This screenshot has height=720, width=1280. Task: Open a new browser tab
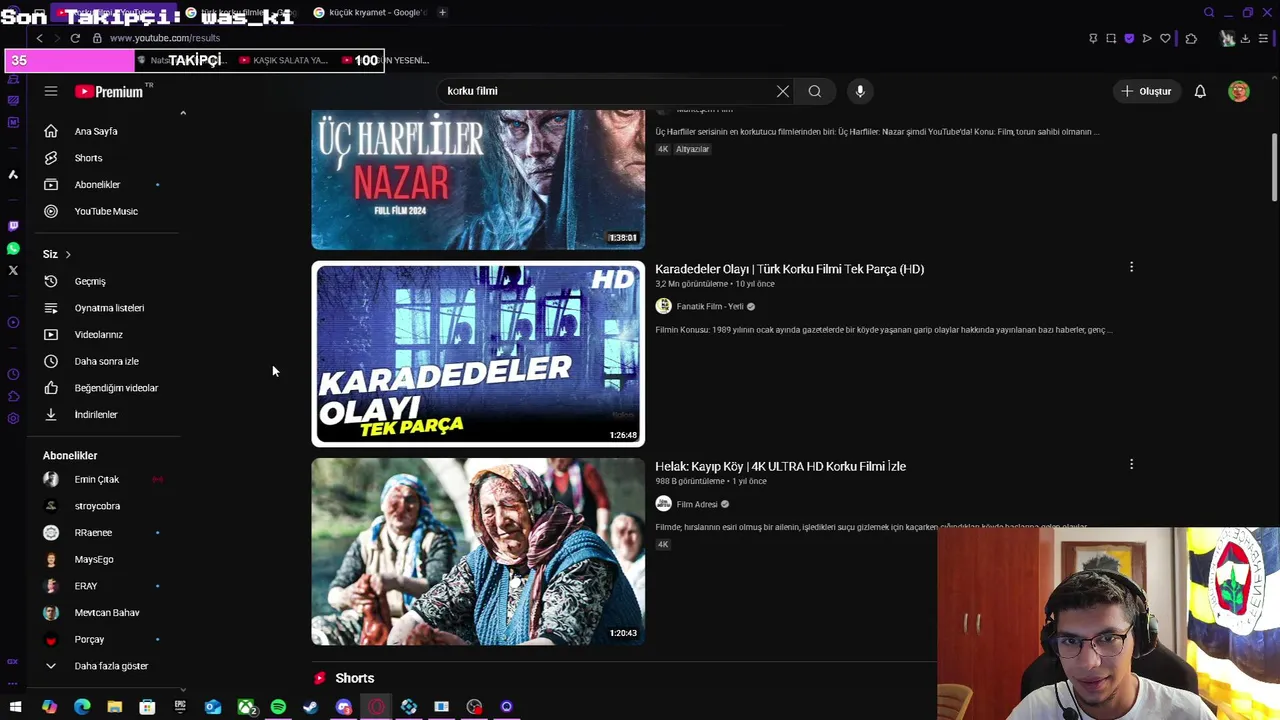pos(442,12)
